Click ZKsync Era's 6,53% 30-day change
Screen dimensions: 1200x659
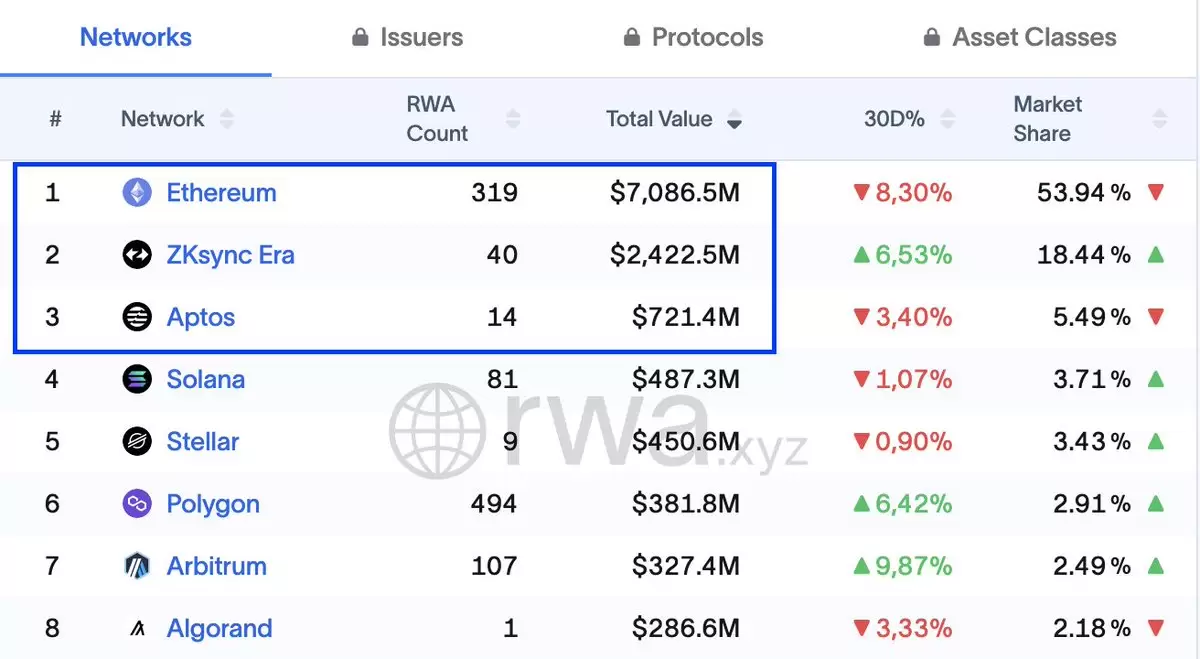pyautogui.click(x=902, y=255)
